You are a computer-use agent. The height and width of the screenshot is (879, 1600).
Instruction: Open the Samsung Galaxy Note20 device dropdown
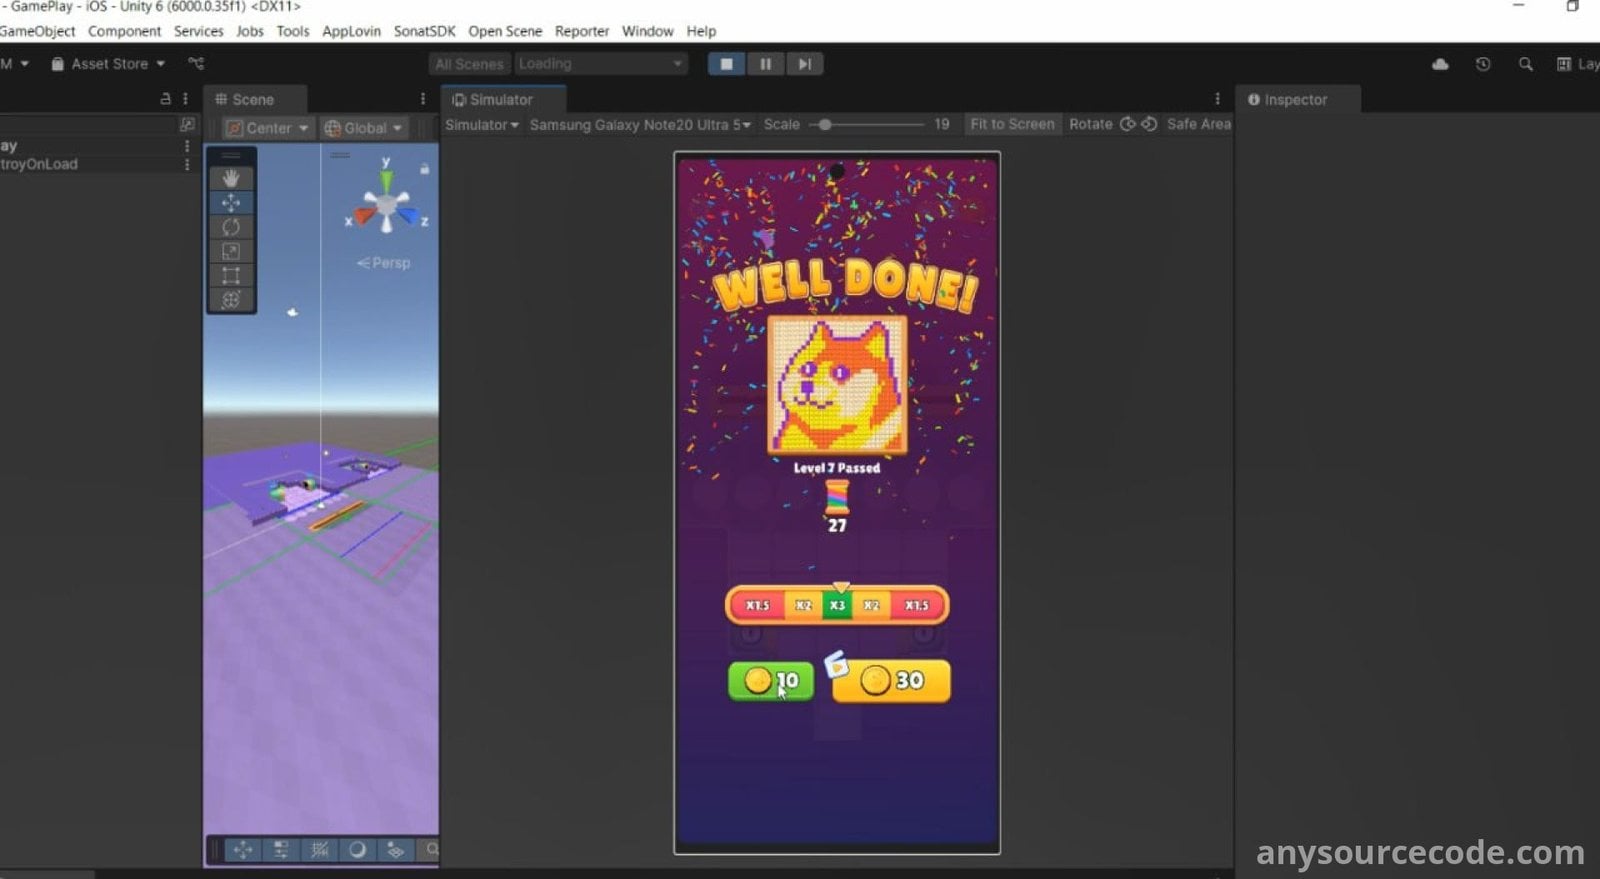pyautogui.click(x=640, y=125)
